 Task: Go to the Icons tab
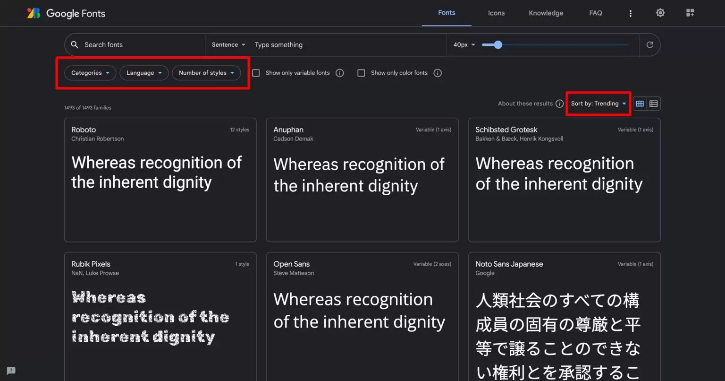pyautogui.click(x=496, y=13)
